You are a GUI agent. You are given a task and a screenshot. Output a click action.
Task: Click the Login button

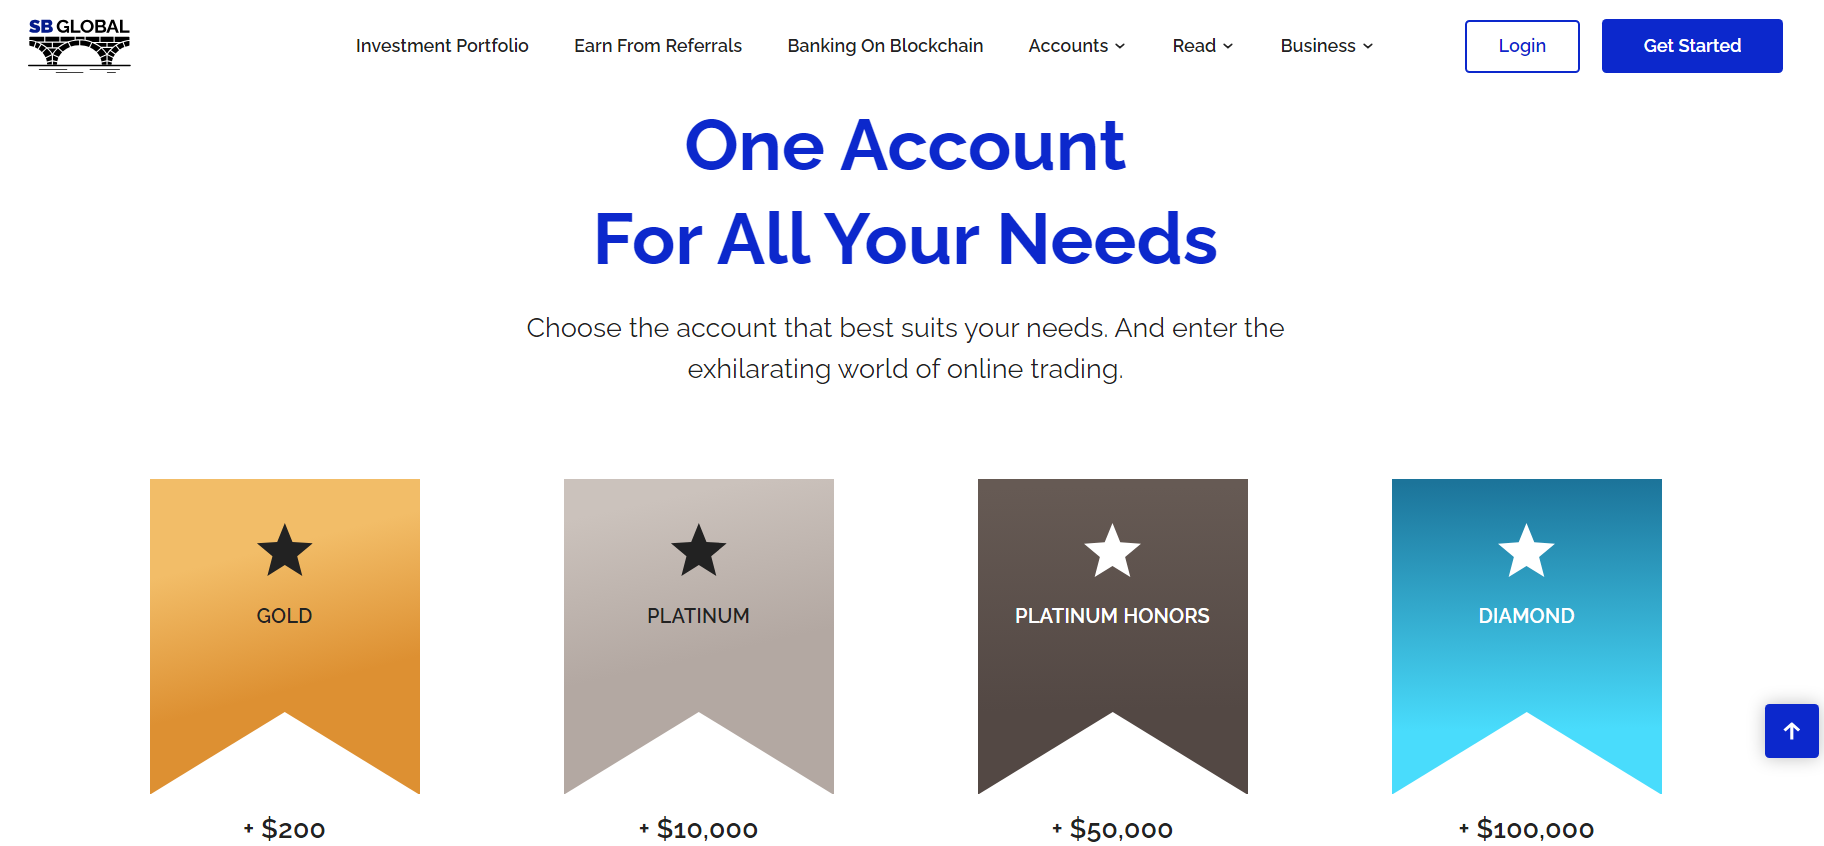(x=1522, y=46)
